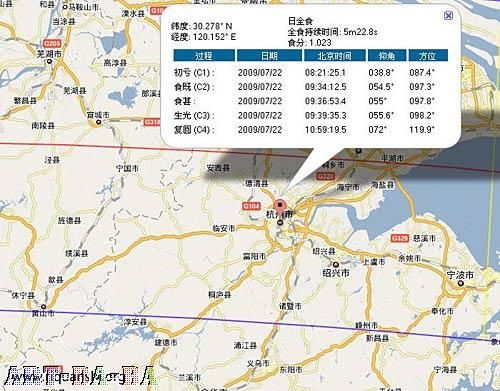Select the 北京时间 column header
The height and width of the screenshot is (391, 500).
click(334, 55)
